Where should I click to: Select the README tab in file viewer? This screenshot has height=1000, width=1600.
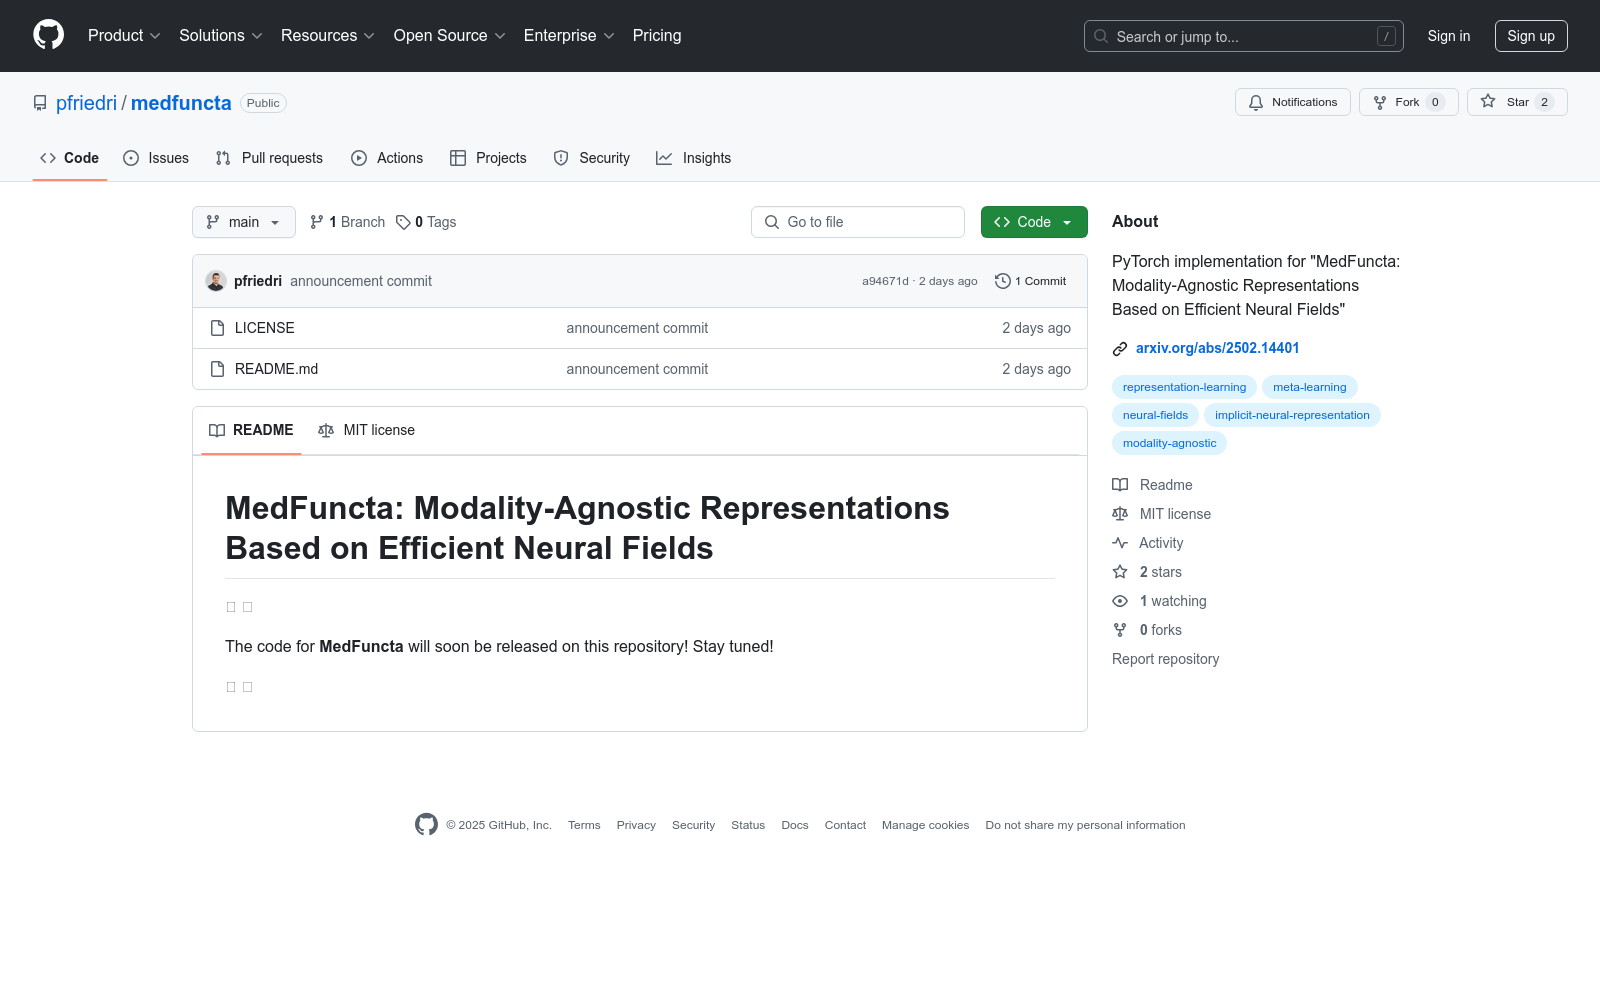click(x=251, y=430)
